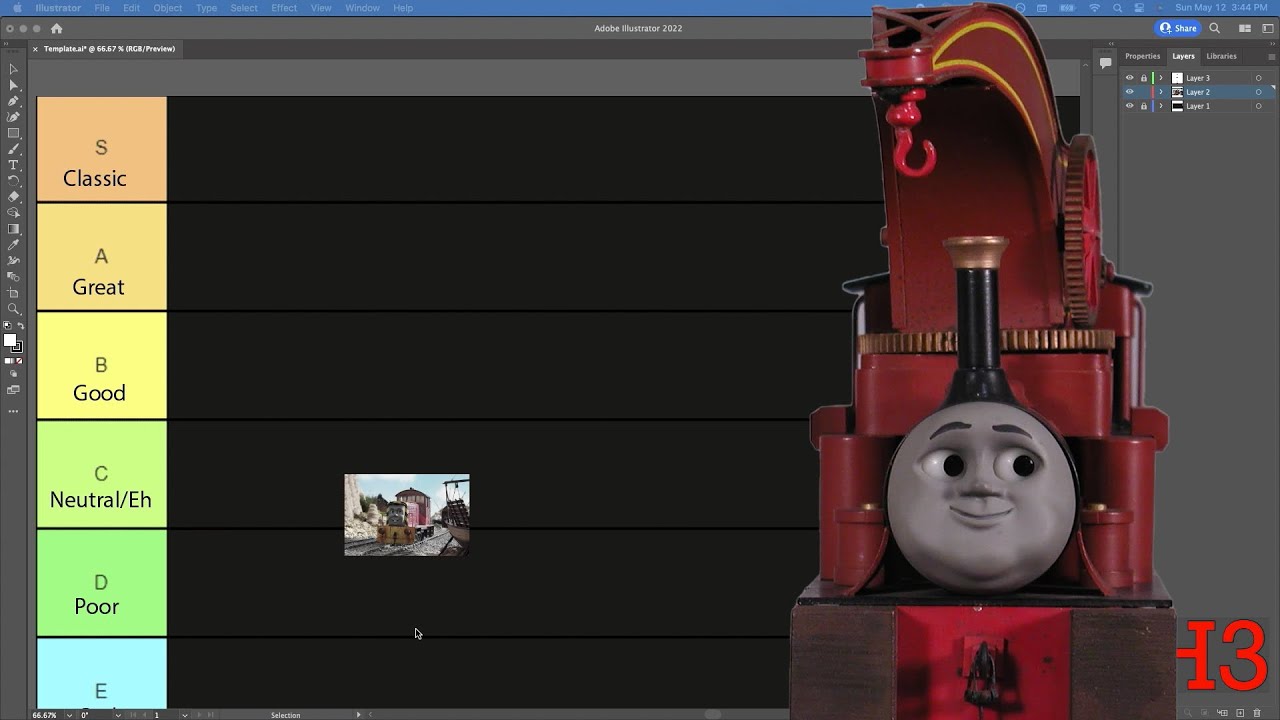Open the zoom level dropdown
This screenshot has width=1280, height=720.
click(x=69, y=715)
